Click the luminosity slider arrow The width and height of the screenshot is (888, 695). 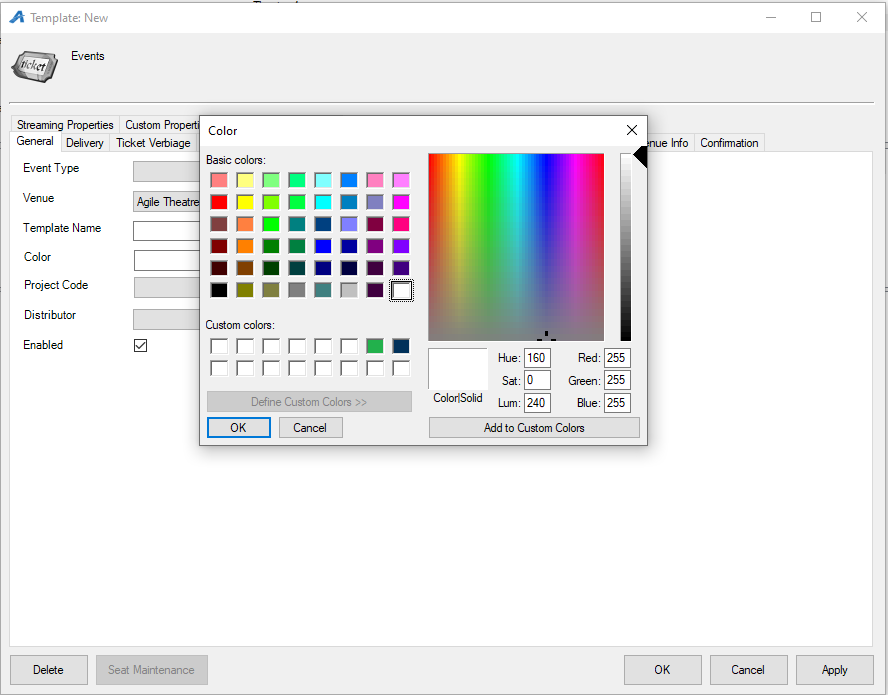641,157
